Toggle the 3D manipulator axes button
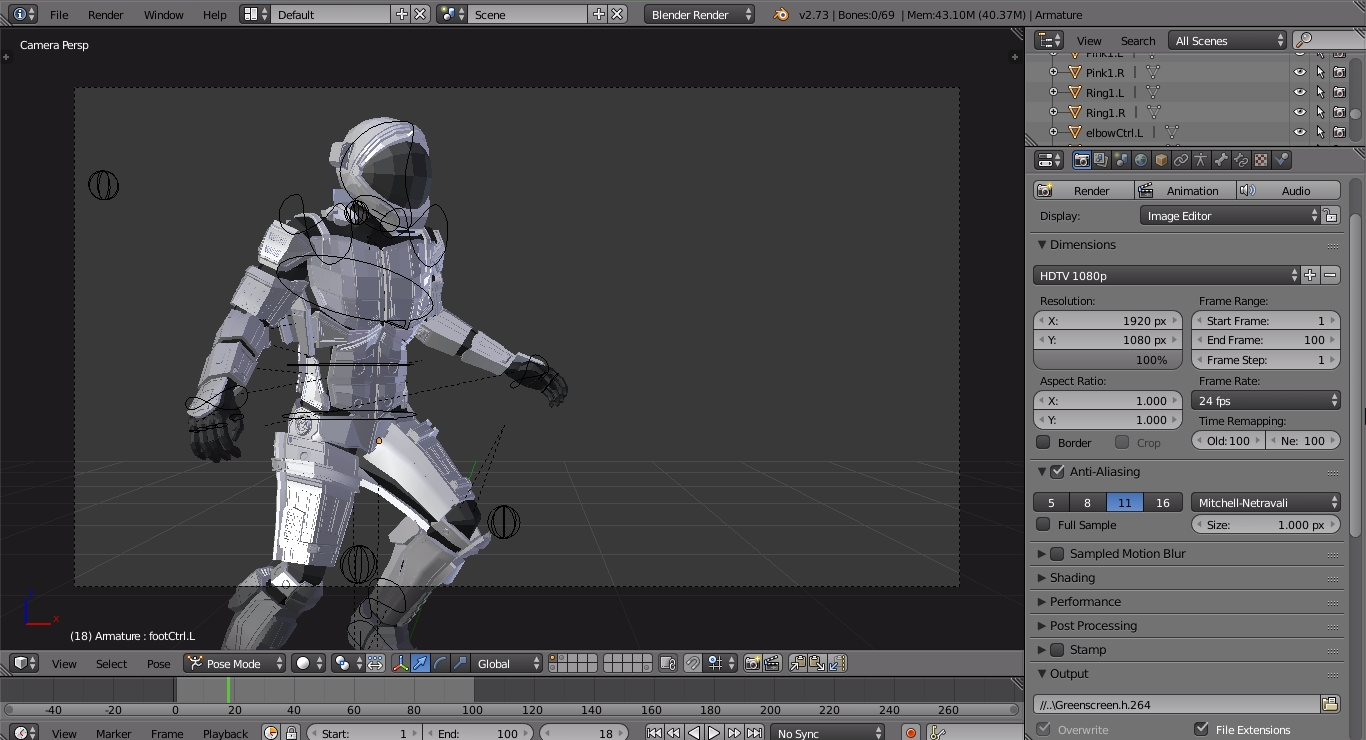 400,663
